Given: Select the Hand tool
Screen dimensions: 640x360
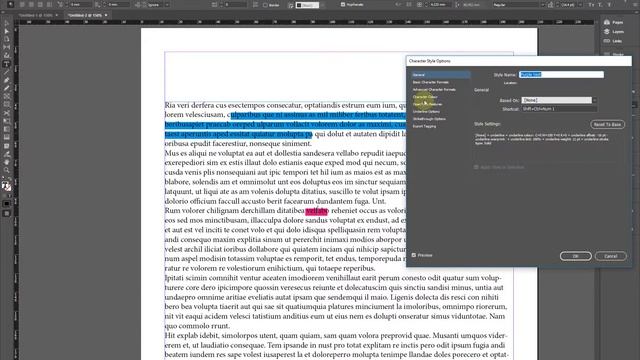Looking at the screenshot, I should 7,162.
